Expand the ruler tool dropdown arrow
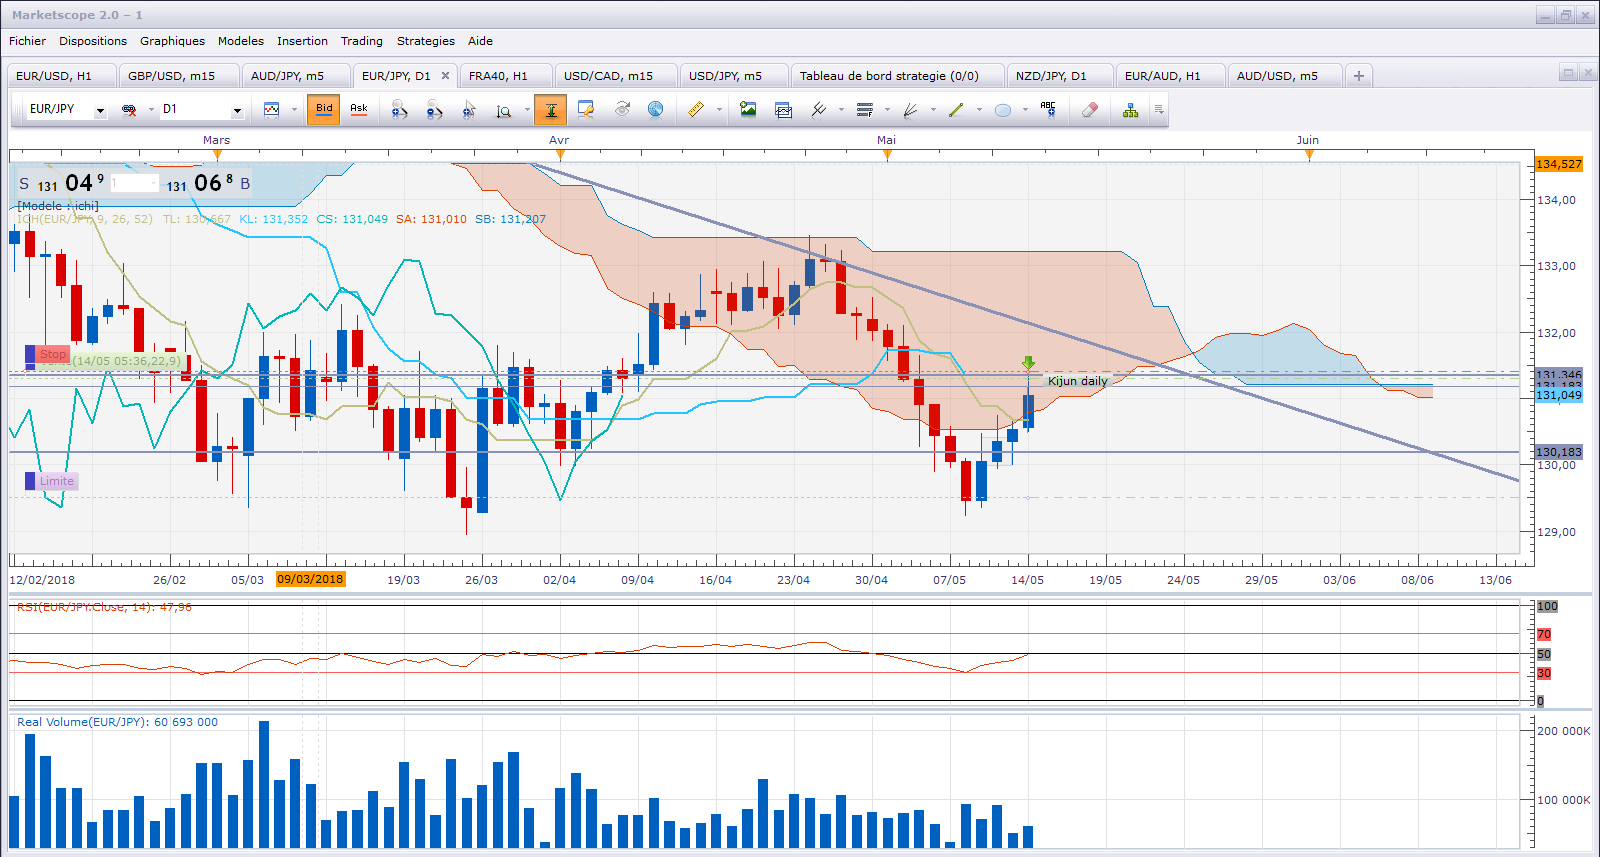1600x857 pixels. [719, 110]
